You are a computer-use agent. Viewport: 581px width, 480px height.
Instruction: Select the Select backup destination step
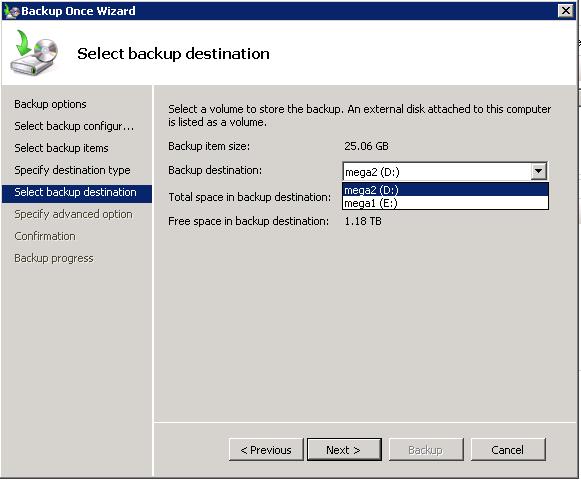pos(77,193)
